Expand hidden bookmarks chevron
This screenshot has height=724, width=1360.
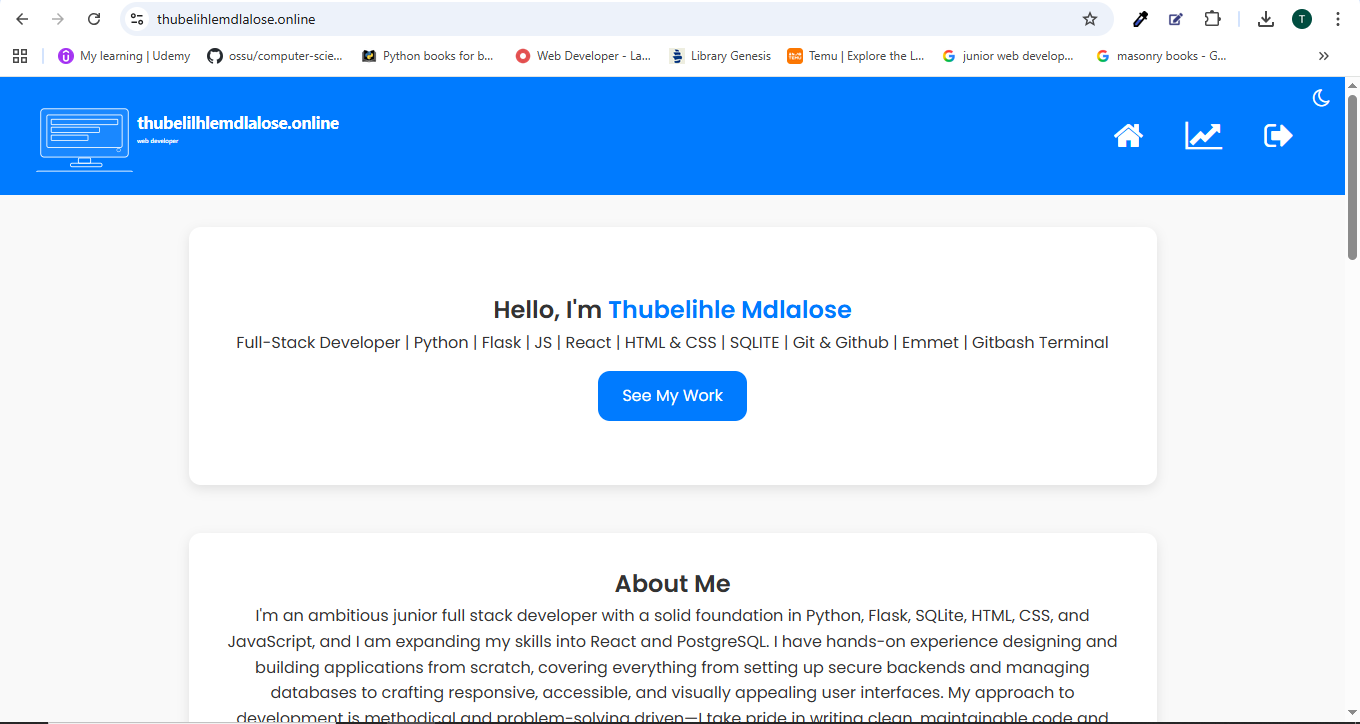click(1324, 56)
